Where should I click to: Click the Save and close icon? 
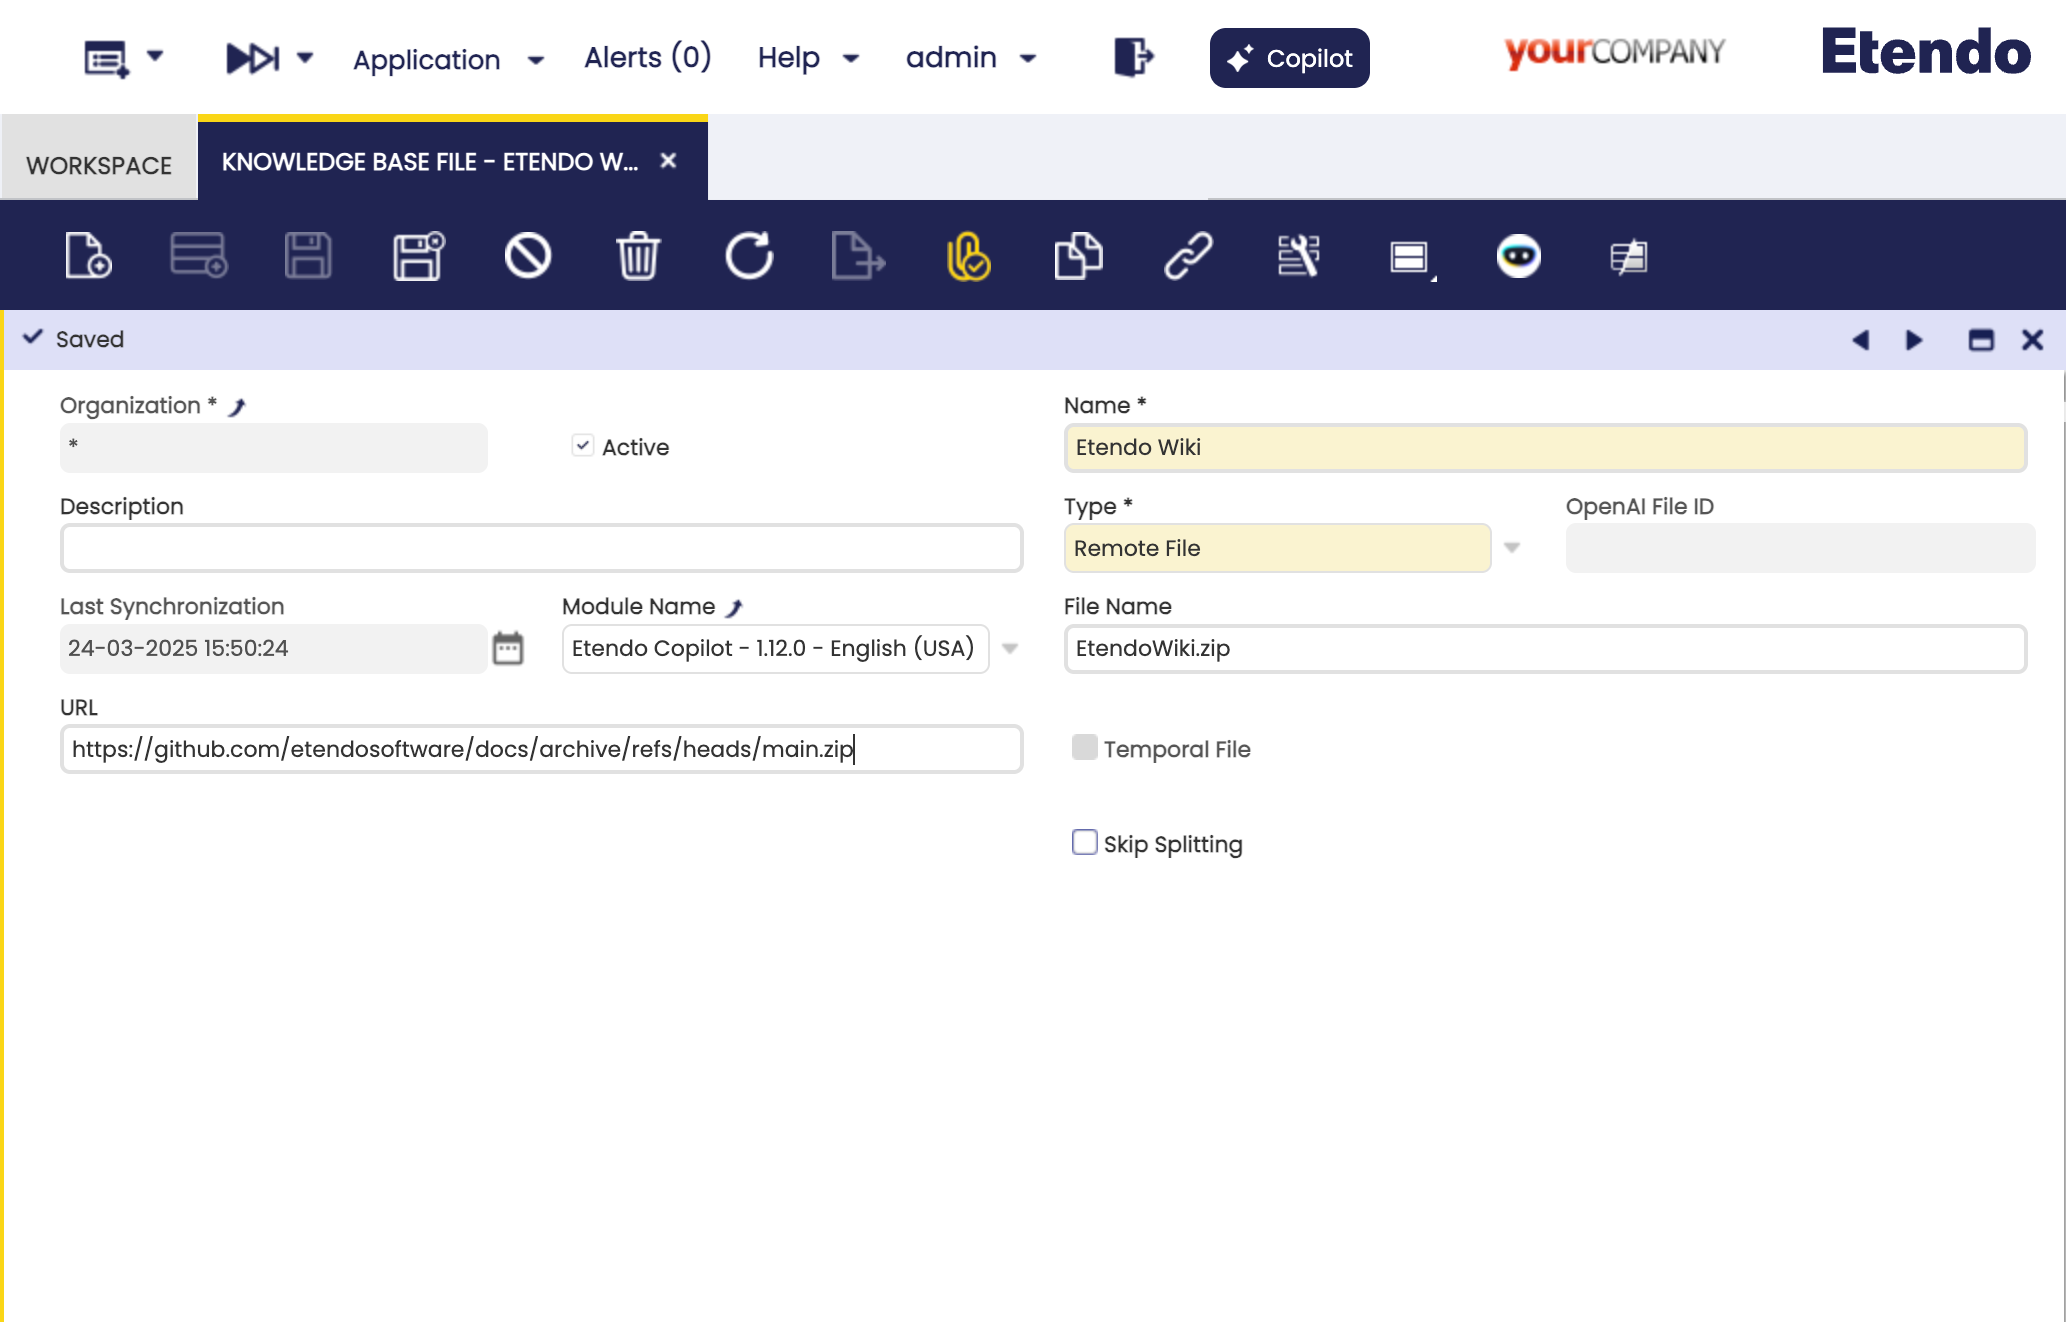(x=418, y=256)
